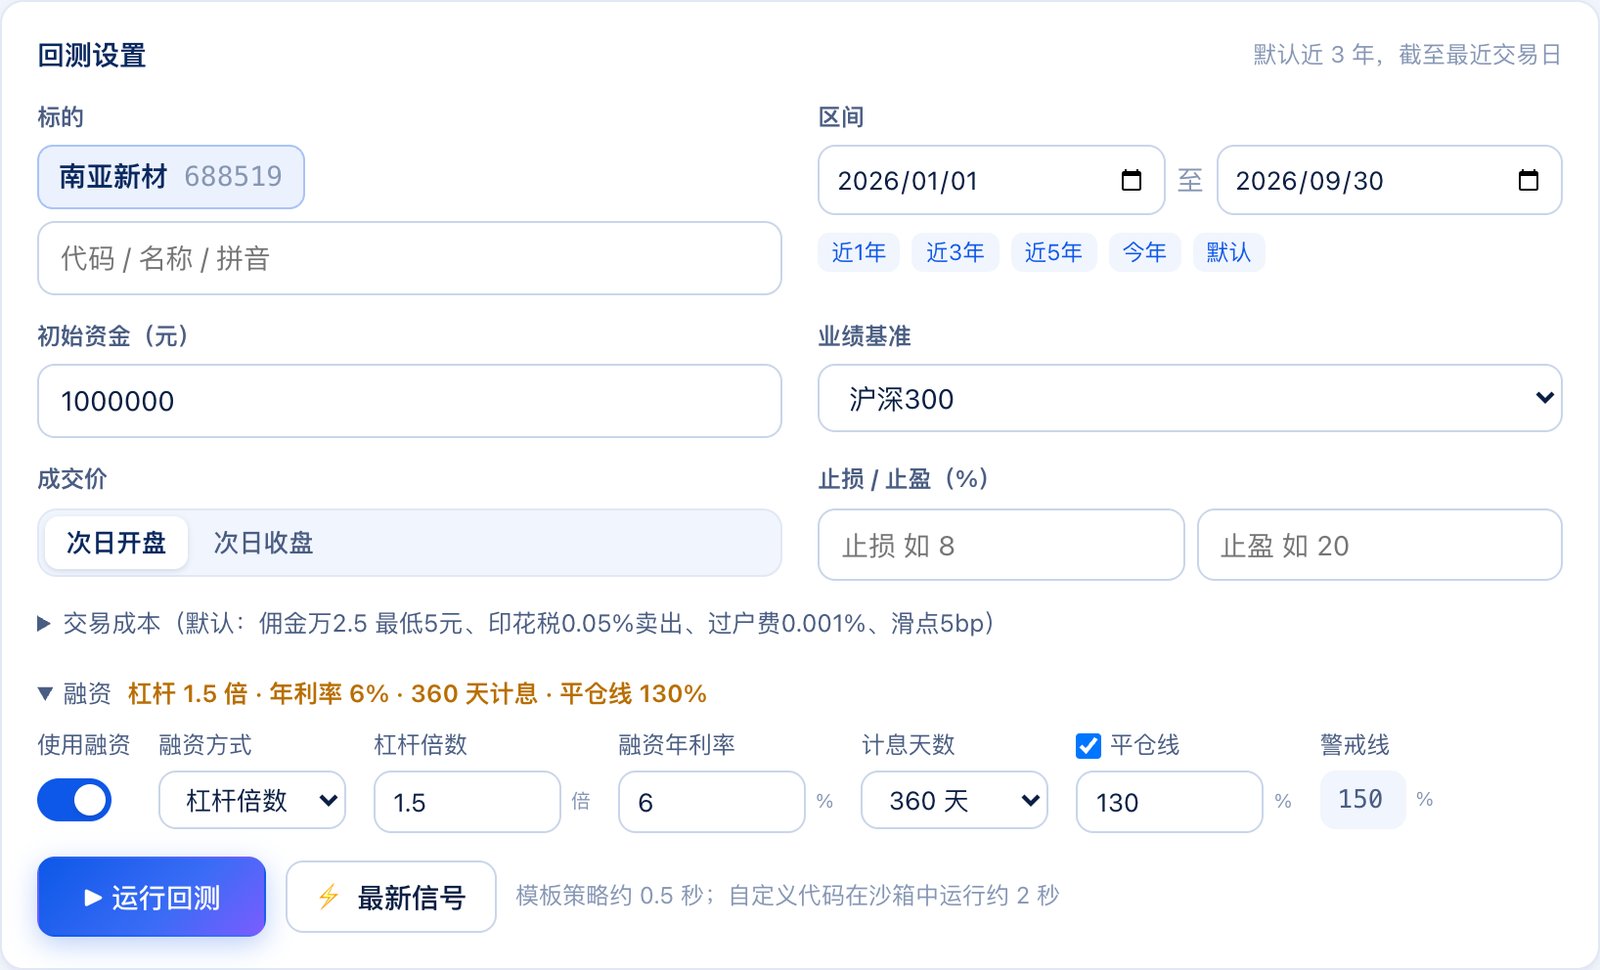
Task: Open the 计息天数 360 天 dropdown
Action: click(x=954, y=800)
